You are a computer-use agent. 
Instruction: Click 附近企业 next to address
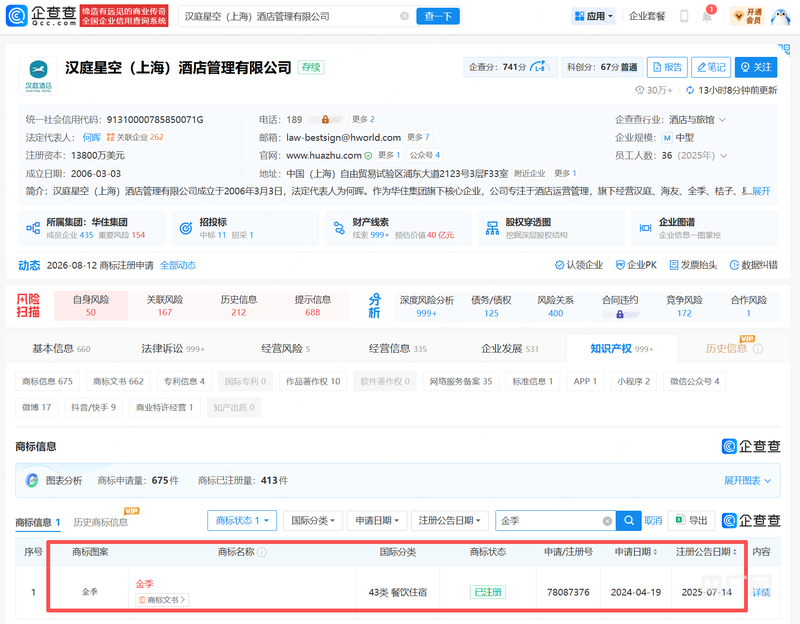point(530,173)
